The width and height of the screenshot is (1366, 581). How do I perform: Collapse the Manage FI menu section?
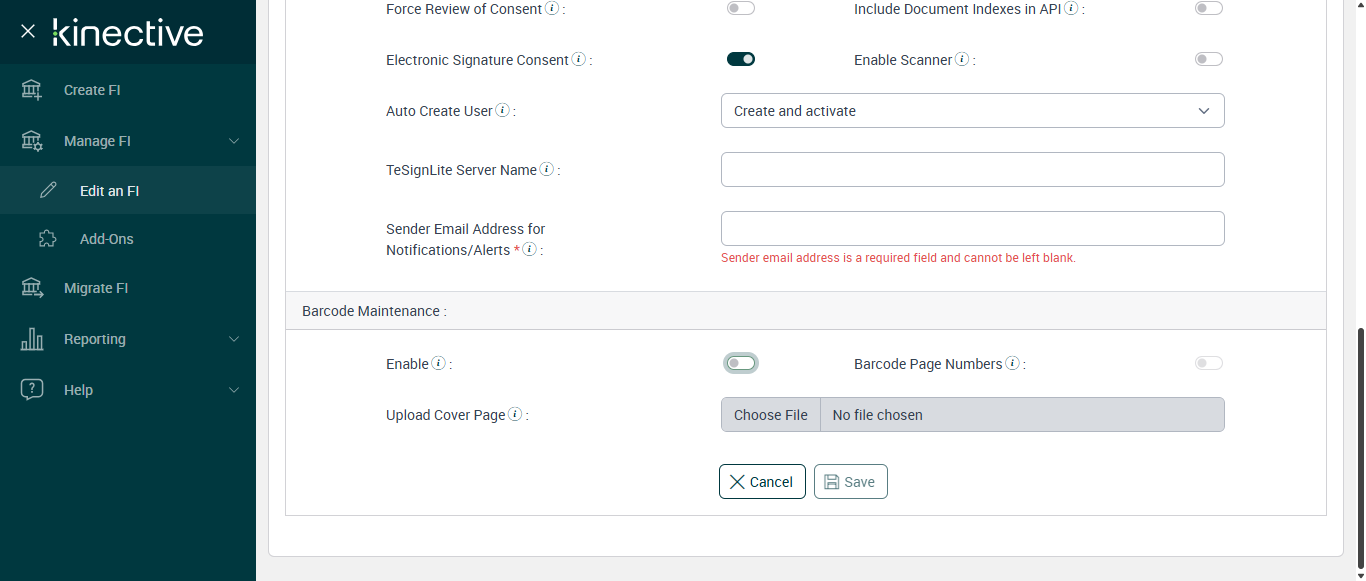click(234, 141)
